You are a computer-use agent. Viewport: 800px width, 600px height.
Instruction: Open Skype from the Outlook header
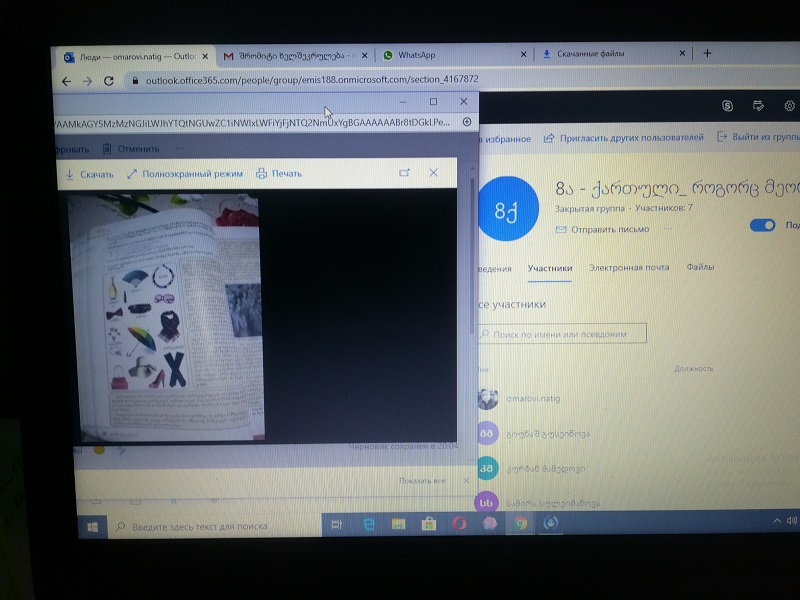(x=728, y=106)
